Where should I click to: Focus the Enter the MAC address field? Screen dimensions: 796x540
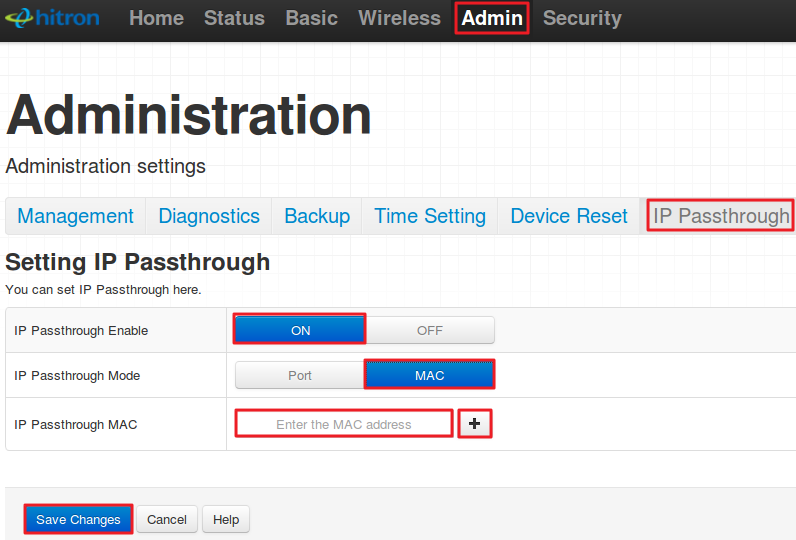(x=344, y=424)
